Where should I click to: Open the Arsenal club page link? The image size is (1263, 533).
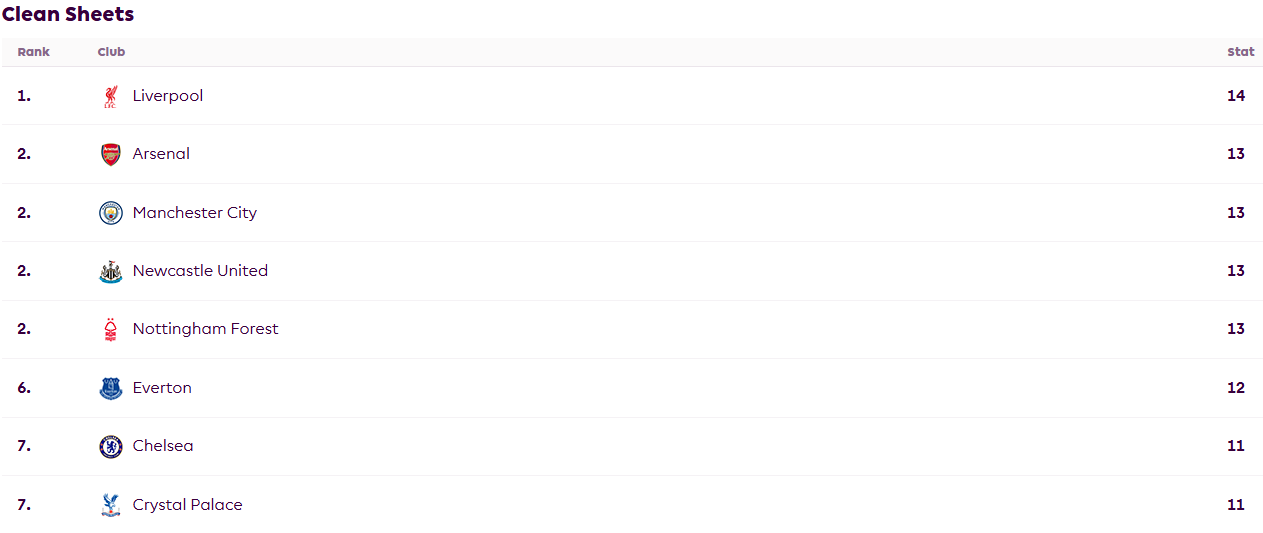pyautogui.click(x=161, y=154)
